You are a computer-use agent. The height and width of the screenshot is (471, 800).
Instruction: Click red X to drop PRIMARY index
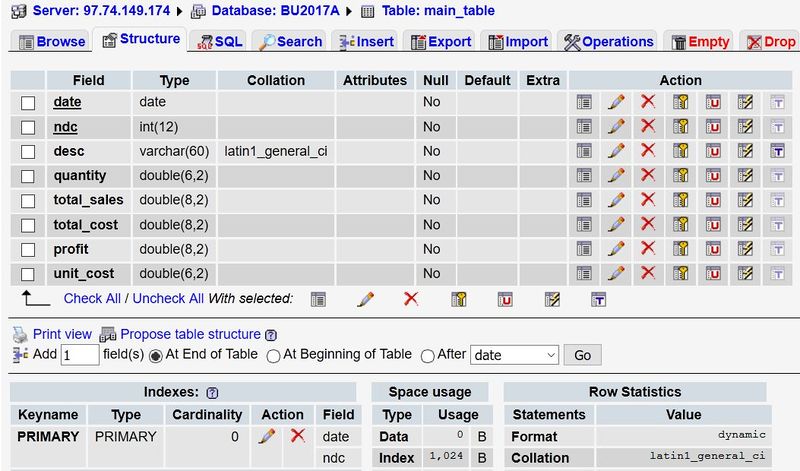pos(297,436)
